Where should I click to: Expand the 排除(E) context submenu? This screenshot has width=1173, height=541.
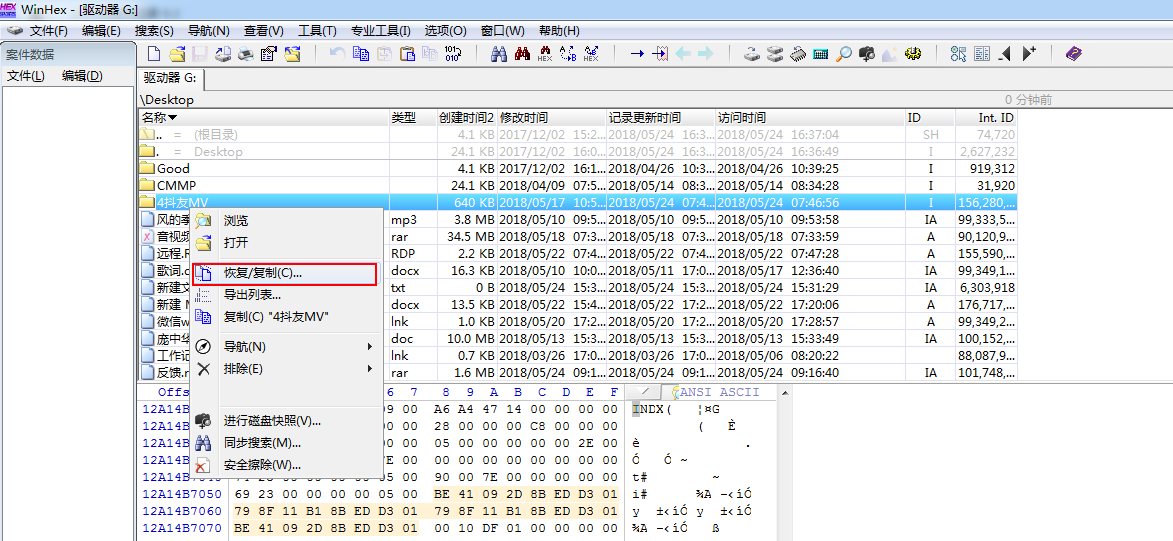[x=287, y=368]
